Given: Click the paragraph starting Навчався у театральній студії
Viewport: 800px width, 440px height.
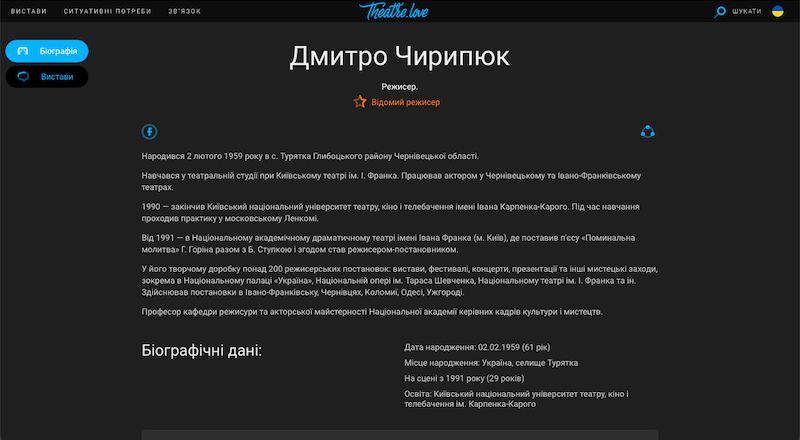Looking at the screenshot, I should (391, 181).
